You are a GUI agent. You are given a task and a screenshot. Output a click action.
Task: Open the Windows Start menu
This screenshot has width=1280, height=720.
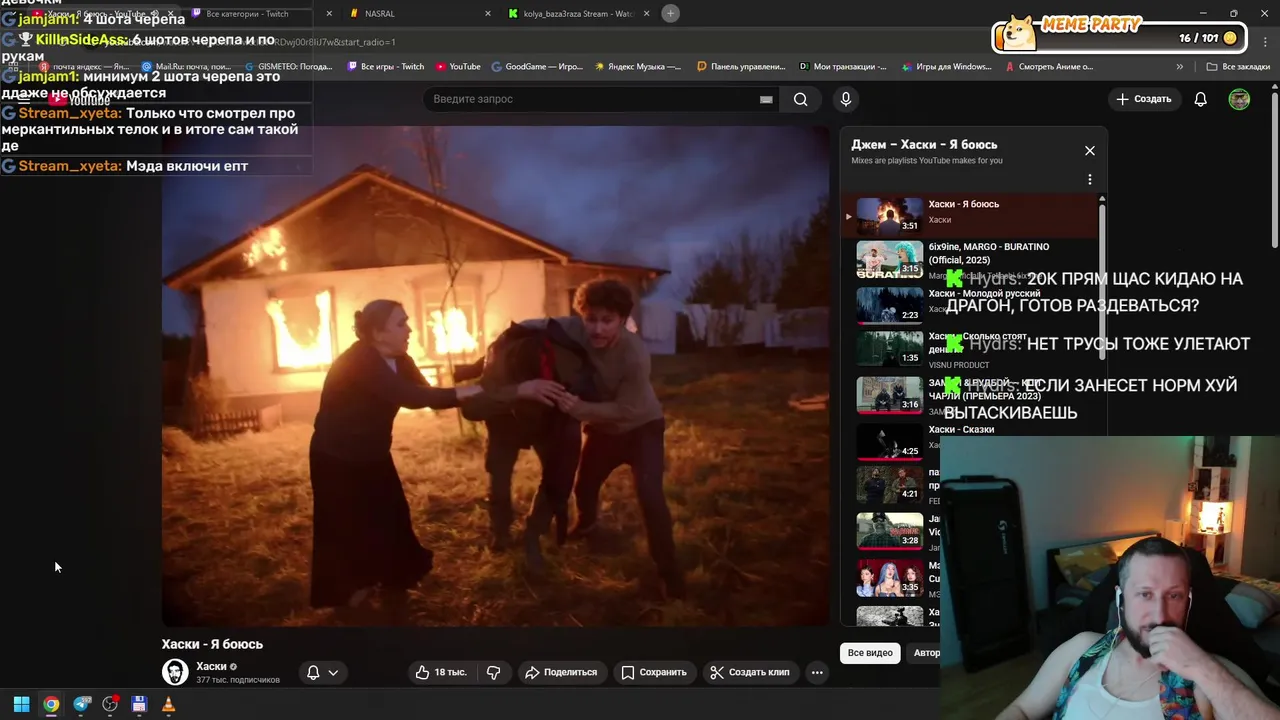pyautogui.click(x=21, y=704)
